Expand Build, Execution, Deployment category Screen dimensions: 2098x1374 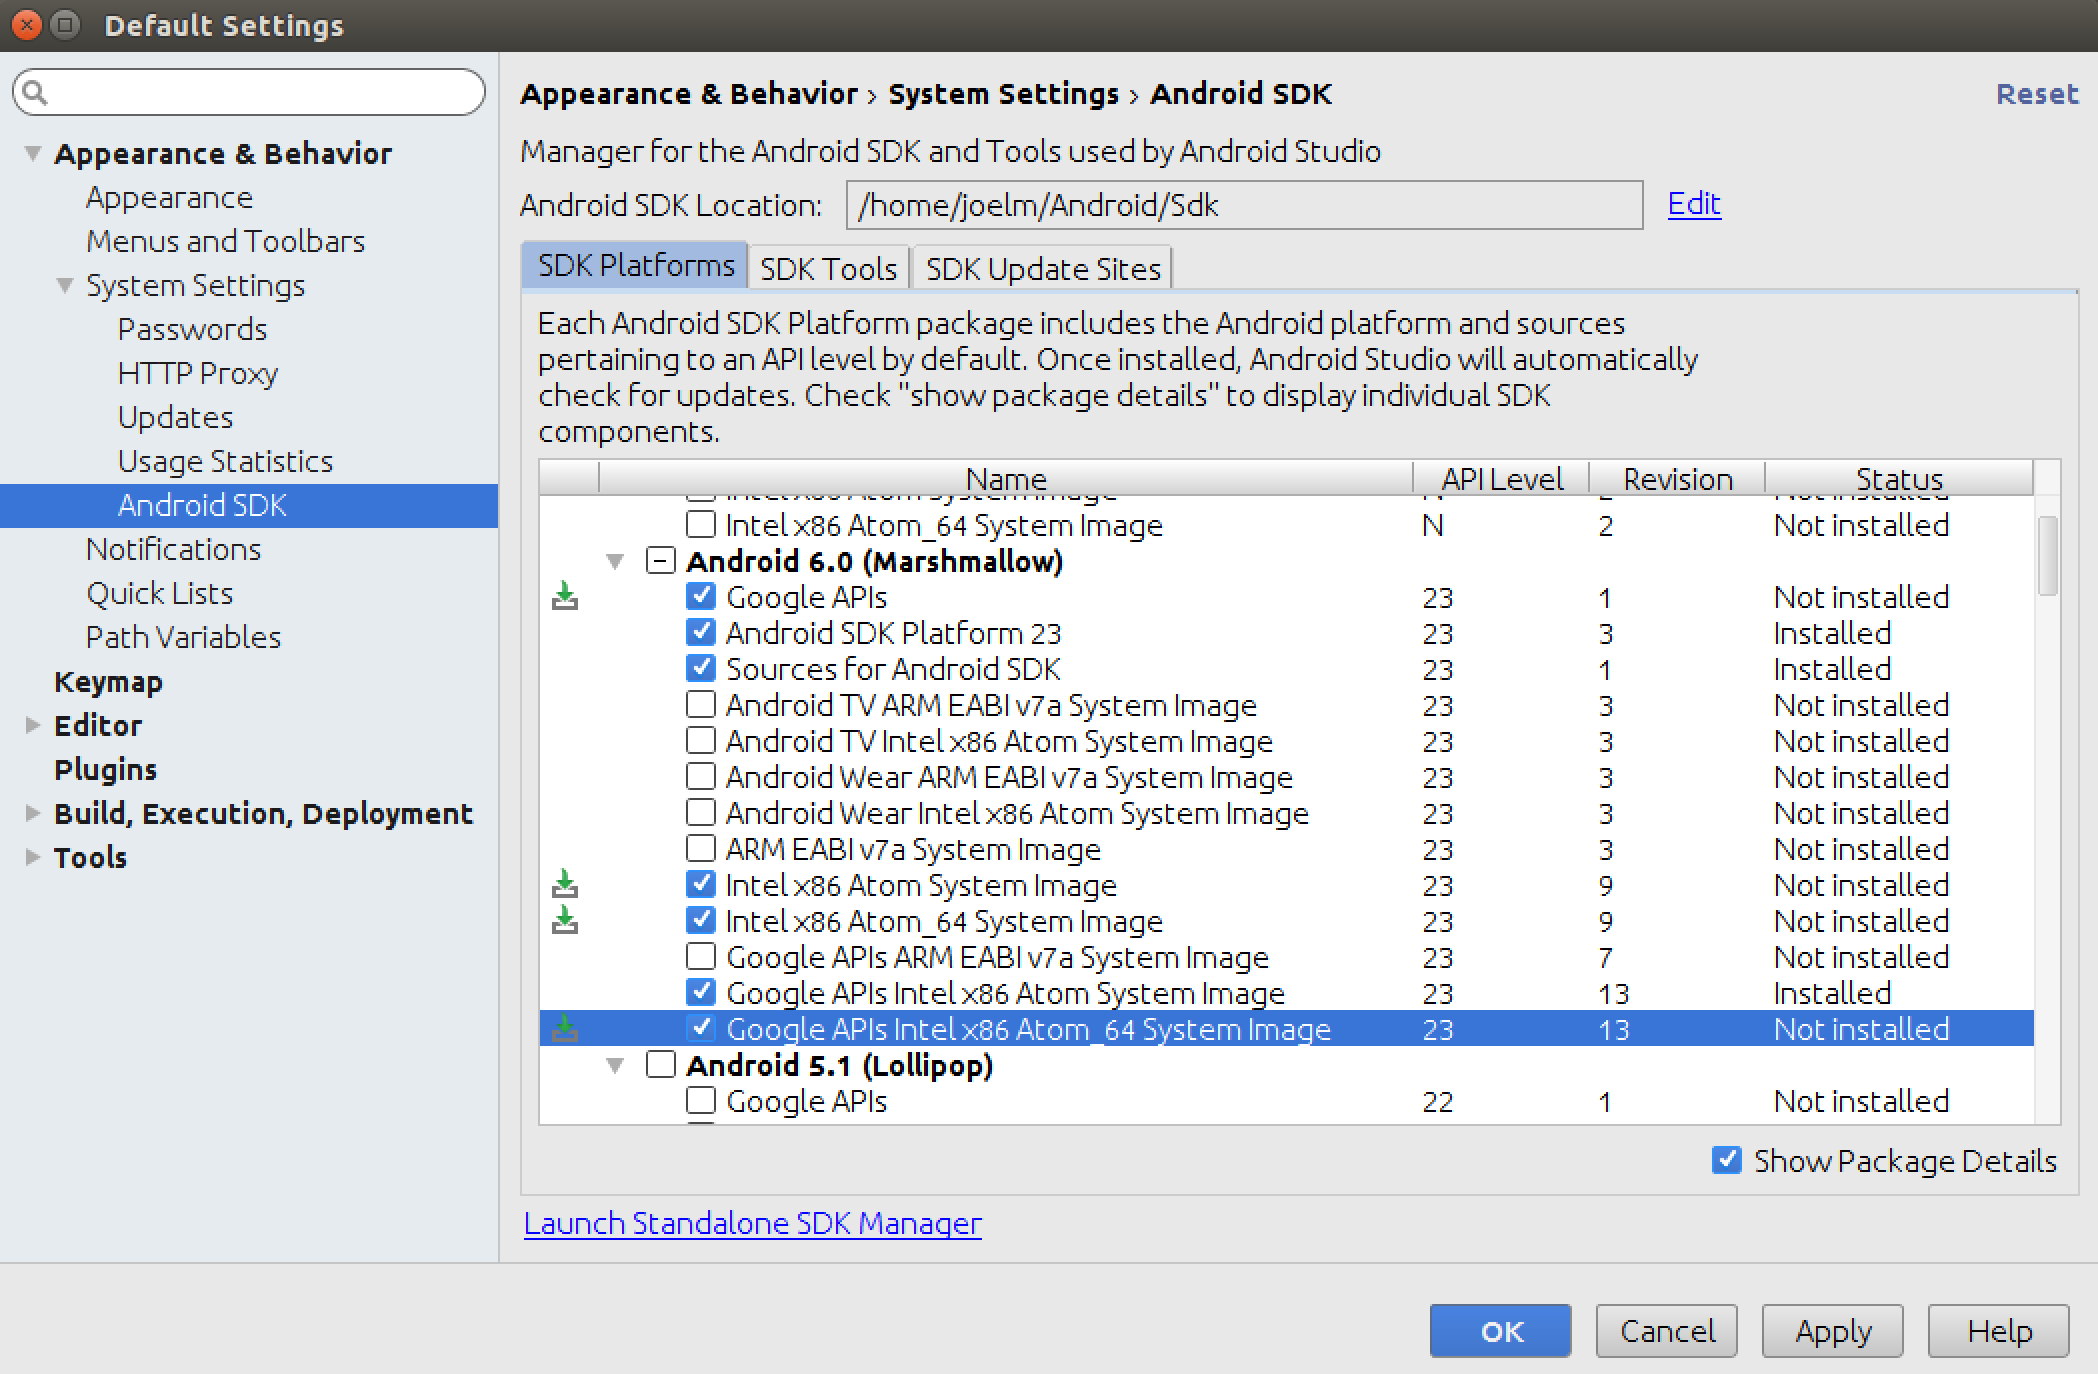[32, 813]
